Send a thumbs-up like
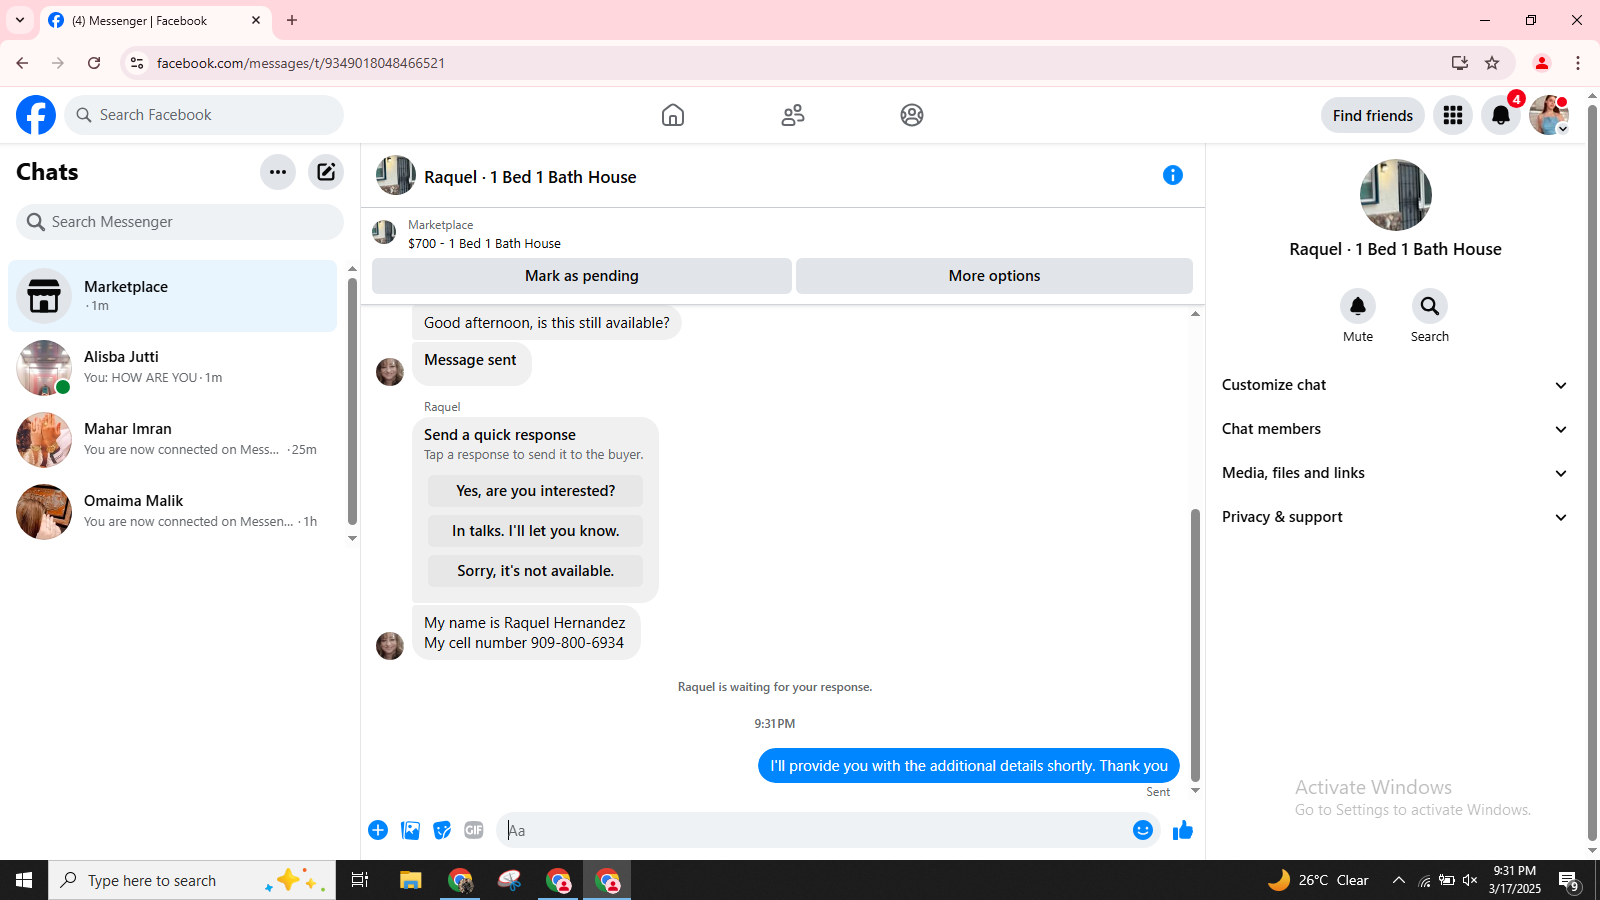Screen dimensions: 1600x900 click(x=1183, y=830)
